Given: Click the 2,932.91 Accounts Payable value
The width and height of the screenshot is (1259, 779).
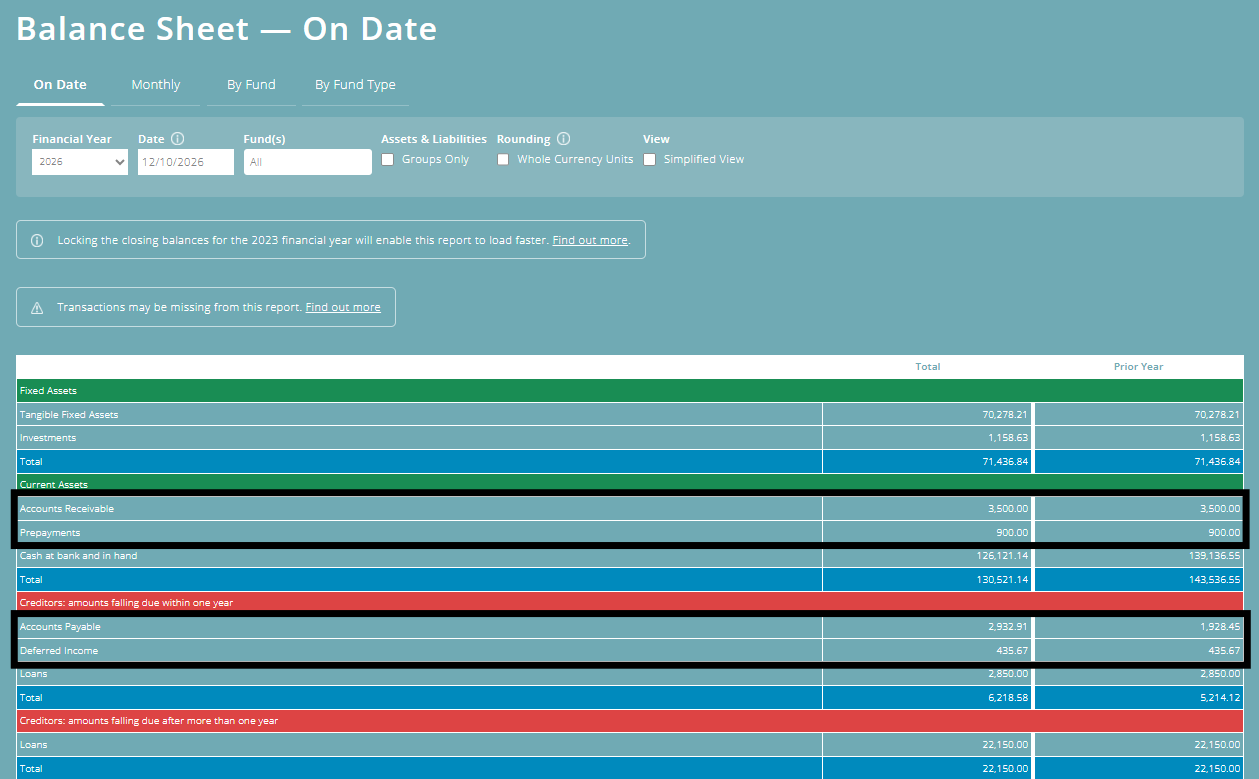Looking at the screenshot, I should [1007, 627].
